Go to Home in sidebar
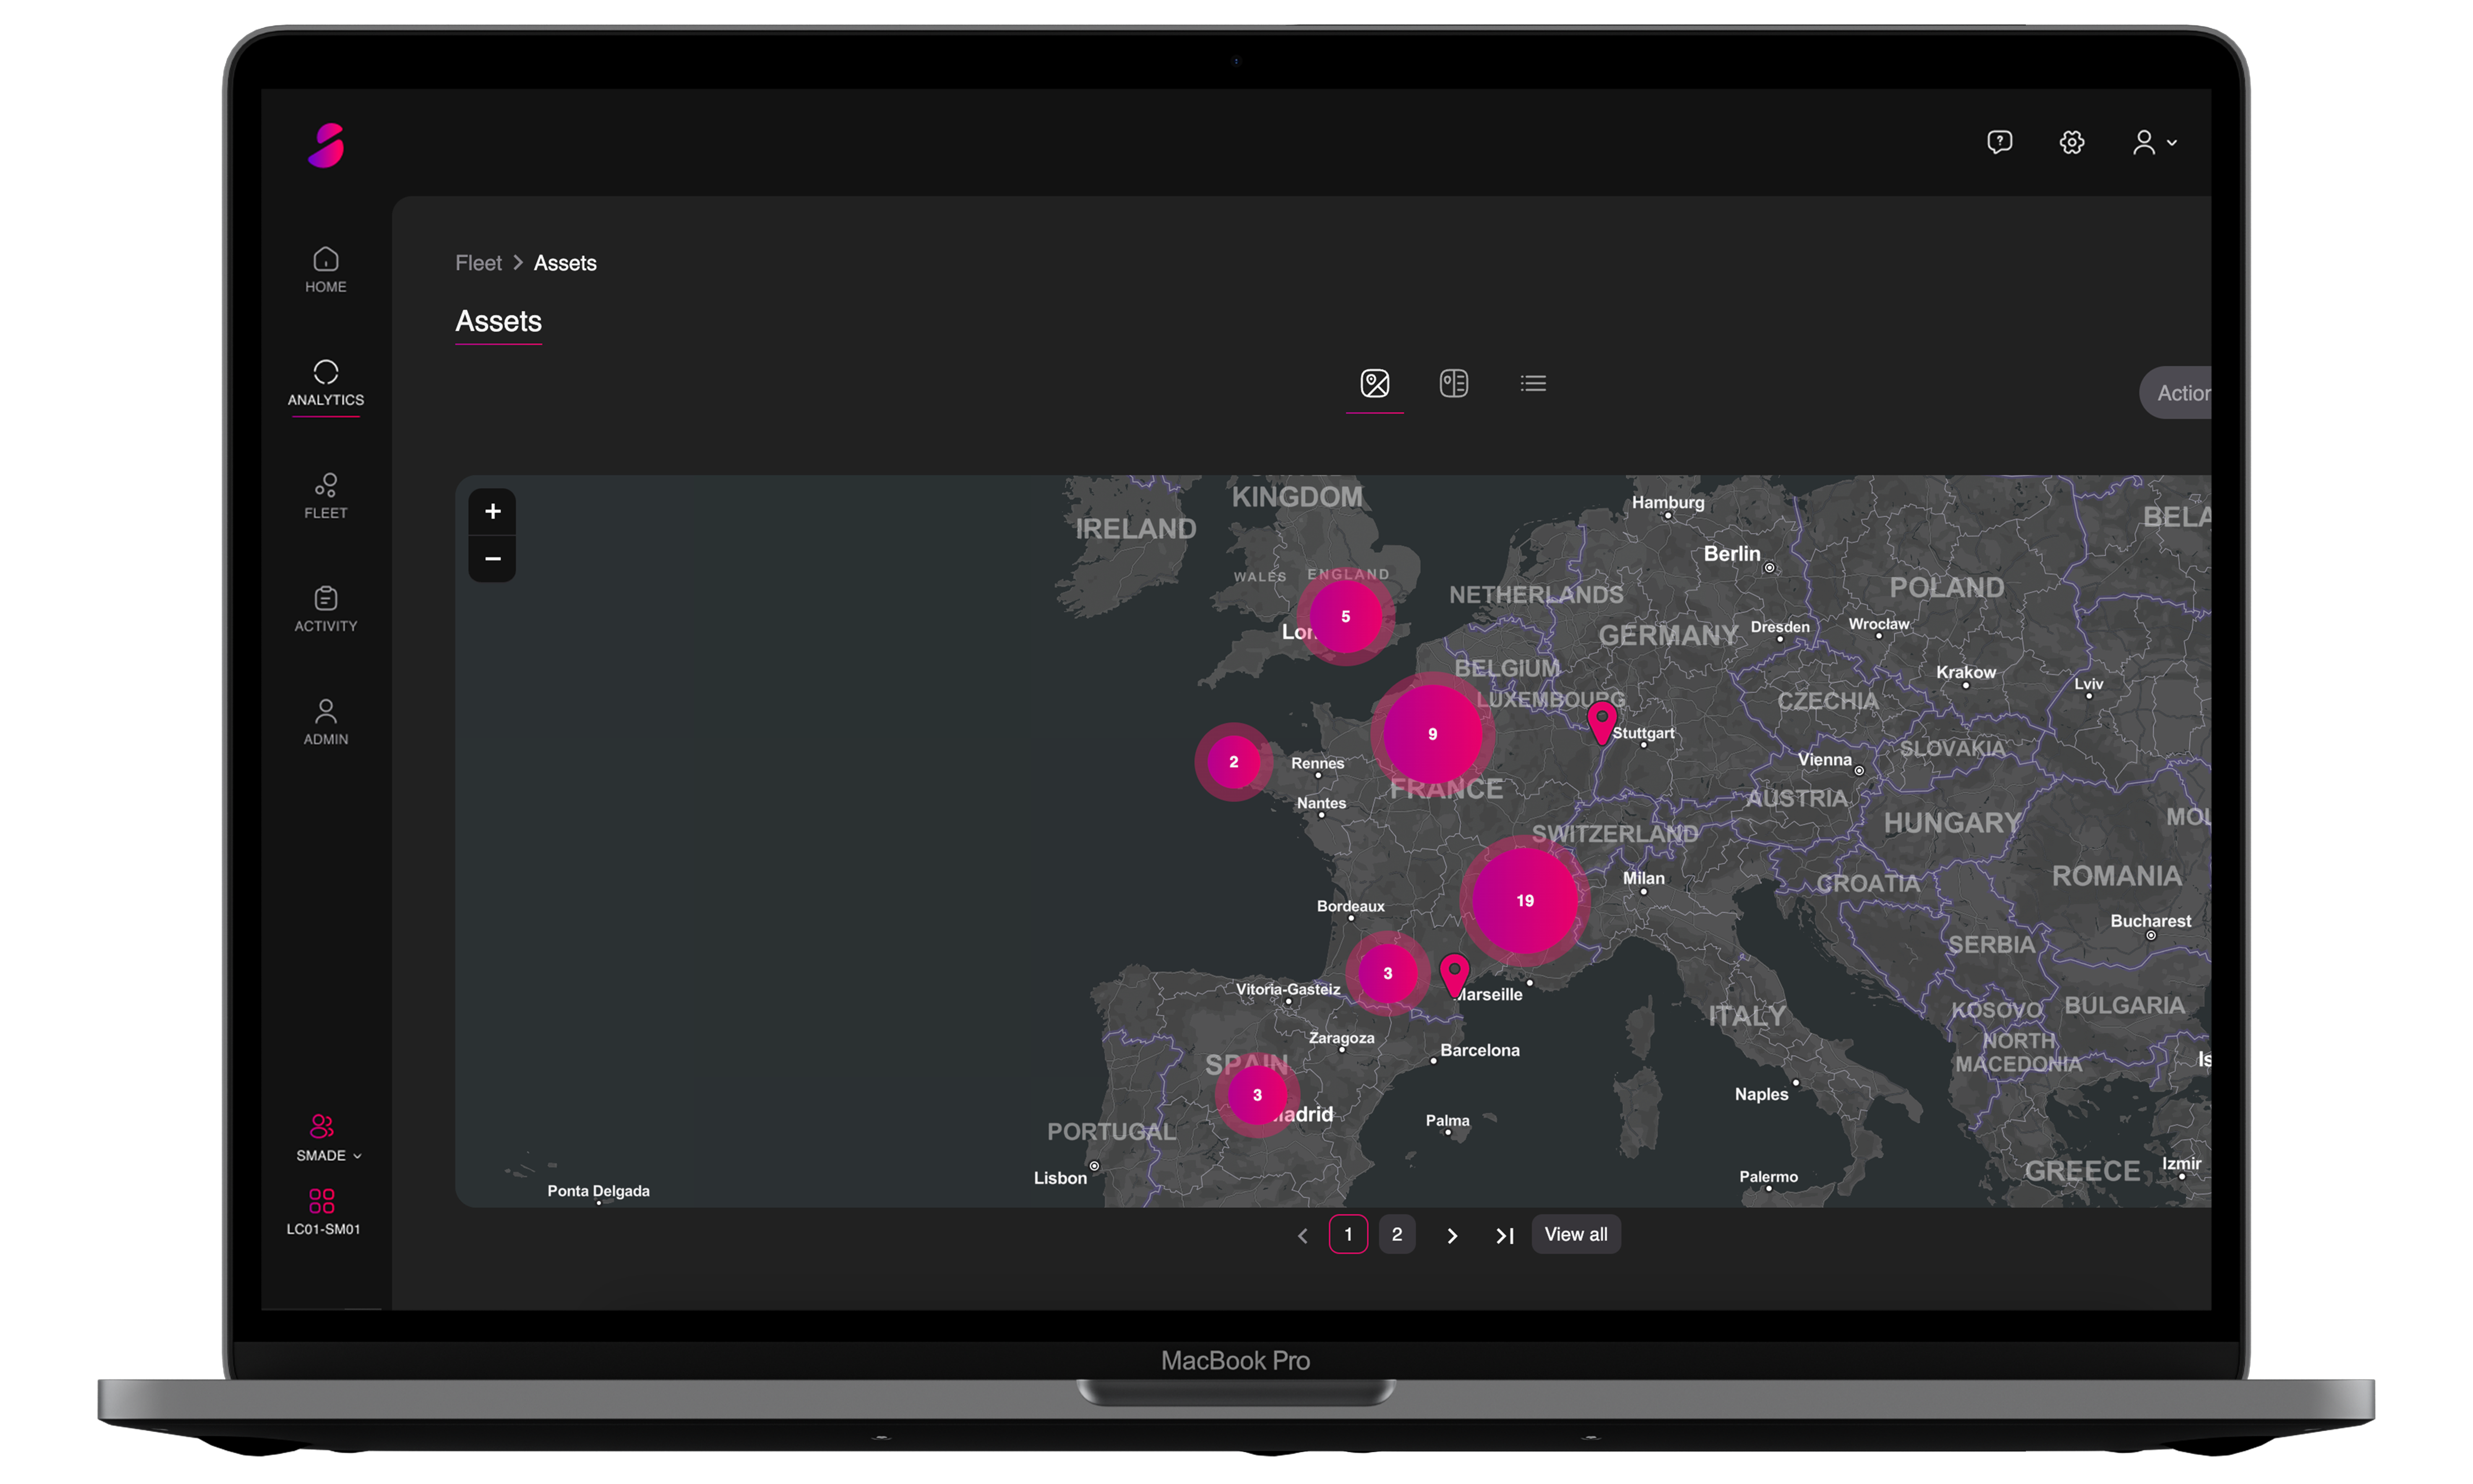This screenshot has width=2473, height=1484. point(326,270)
